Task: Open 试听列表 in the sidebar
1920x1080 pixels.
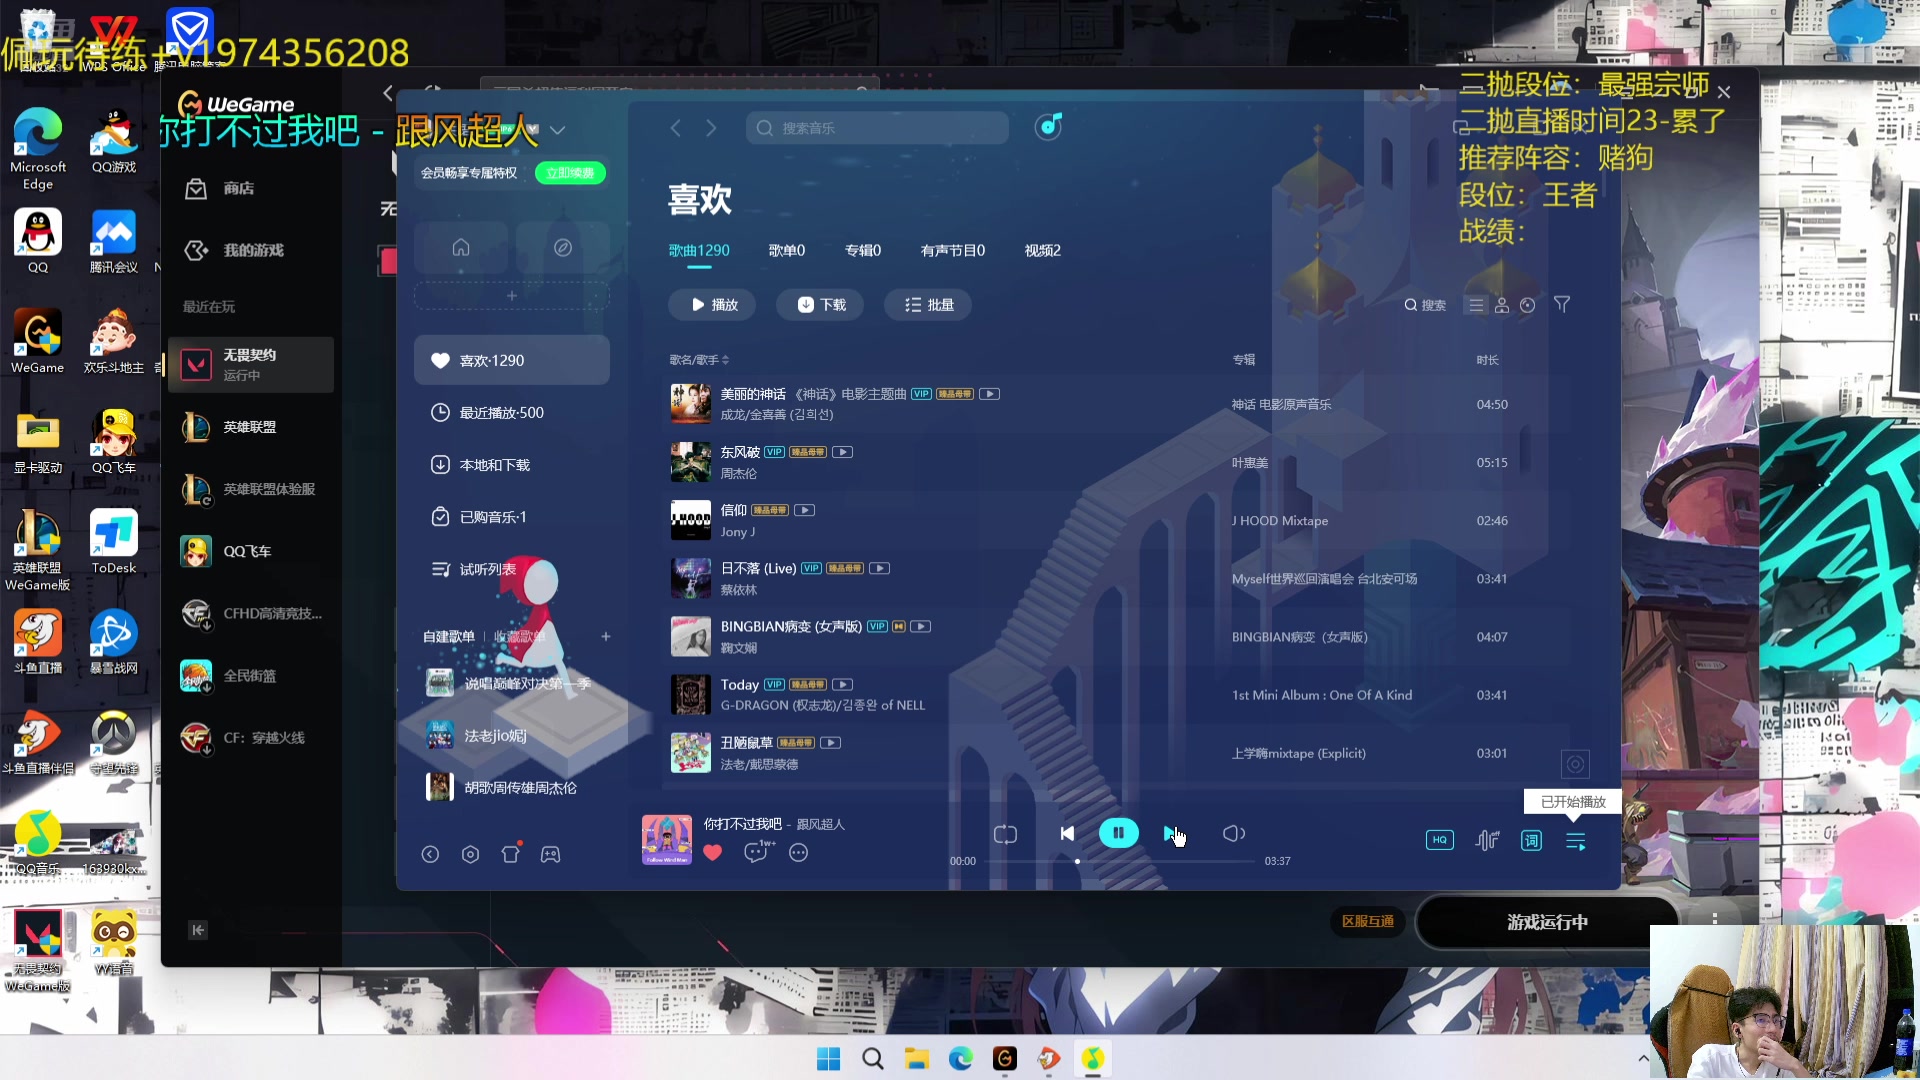Action: pyautogui.click(x=511, y=569)
